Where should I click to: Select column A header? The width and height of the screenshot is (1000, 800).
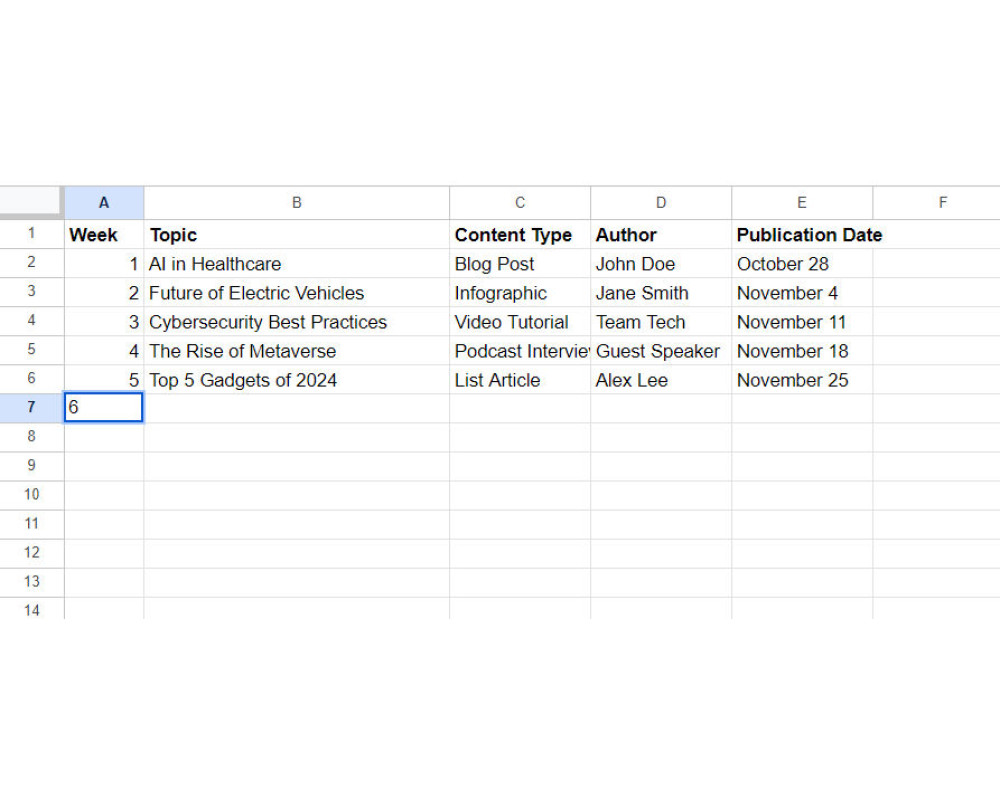(x=104, y=203)
